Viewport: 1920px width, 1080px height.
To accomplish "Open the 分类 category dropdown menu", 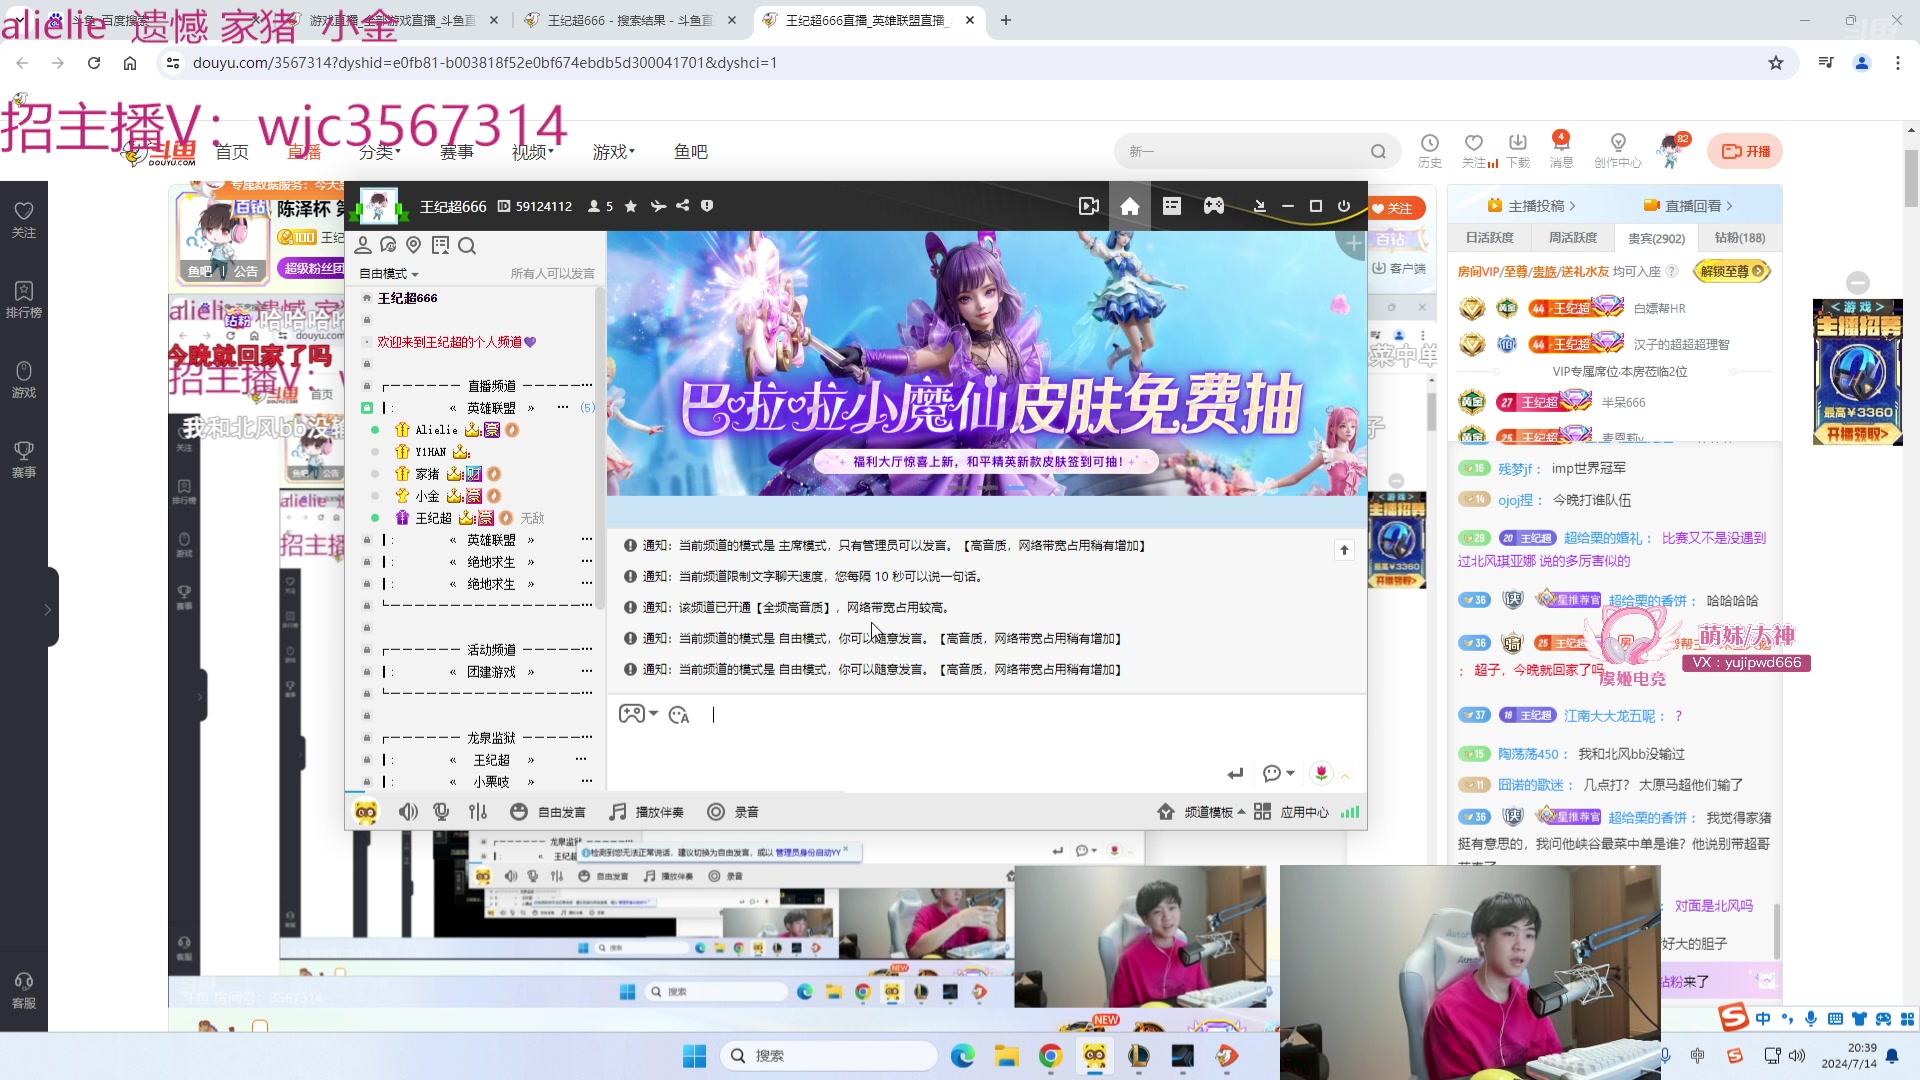I will pos(380,152).
